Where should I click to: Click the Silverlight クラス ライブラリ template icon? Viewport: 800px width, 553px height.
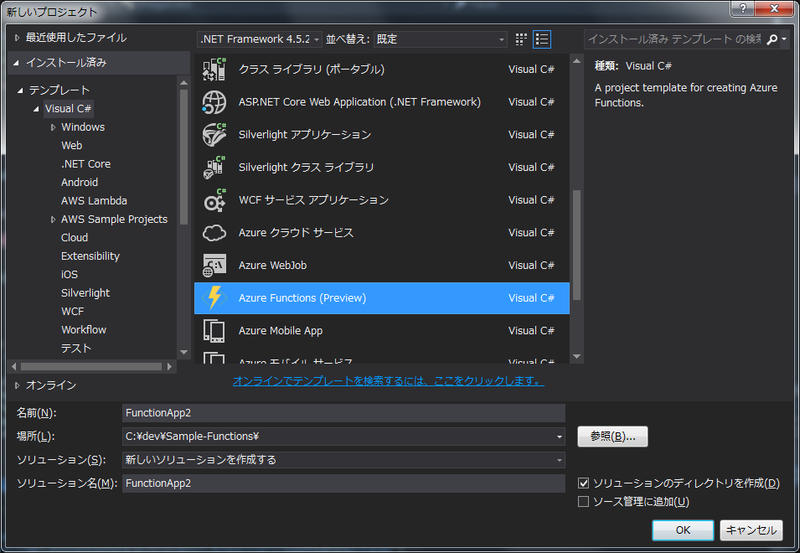214,167
